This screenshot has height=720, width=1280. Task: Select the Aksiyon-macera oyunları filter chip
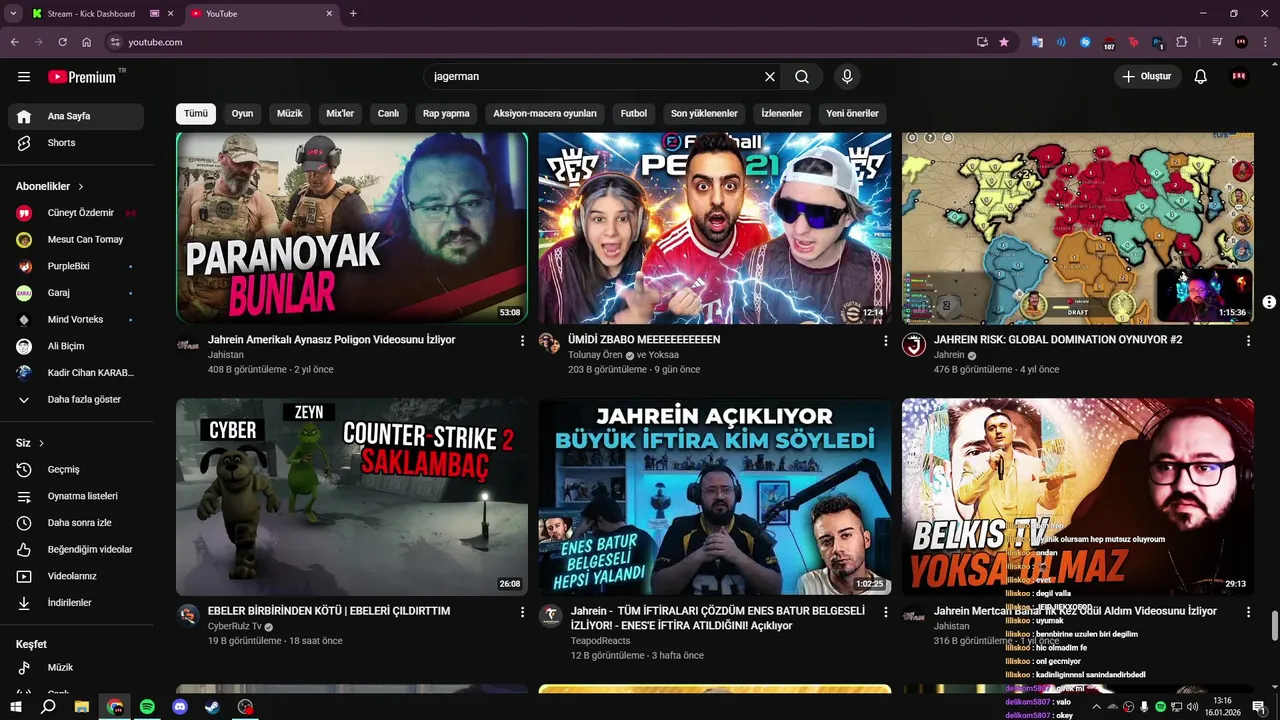click(x=545, y=114)
